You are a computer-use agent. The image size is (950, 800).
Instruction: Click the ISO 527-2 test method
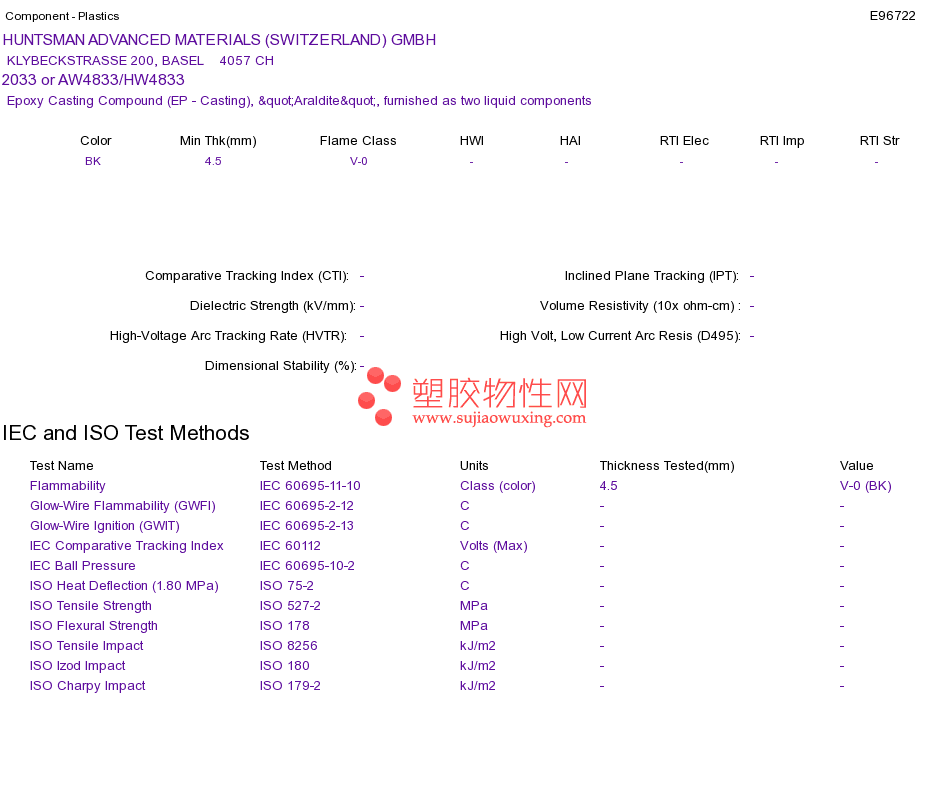[290, 606]
